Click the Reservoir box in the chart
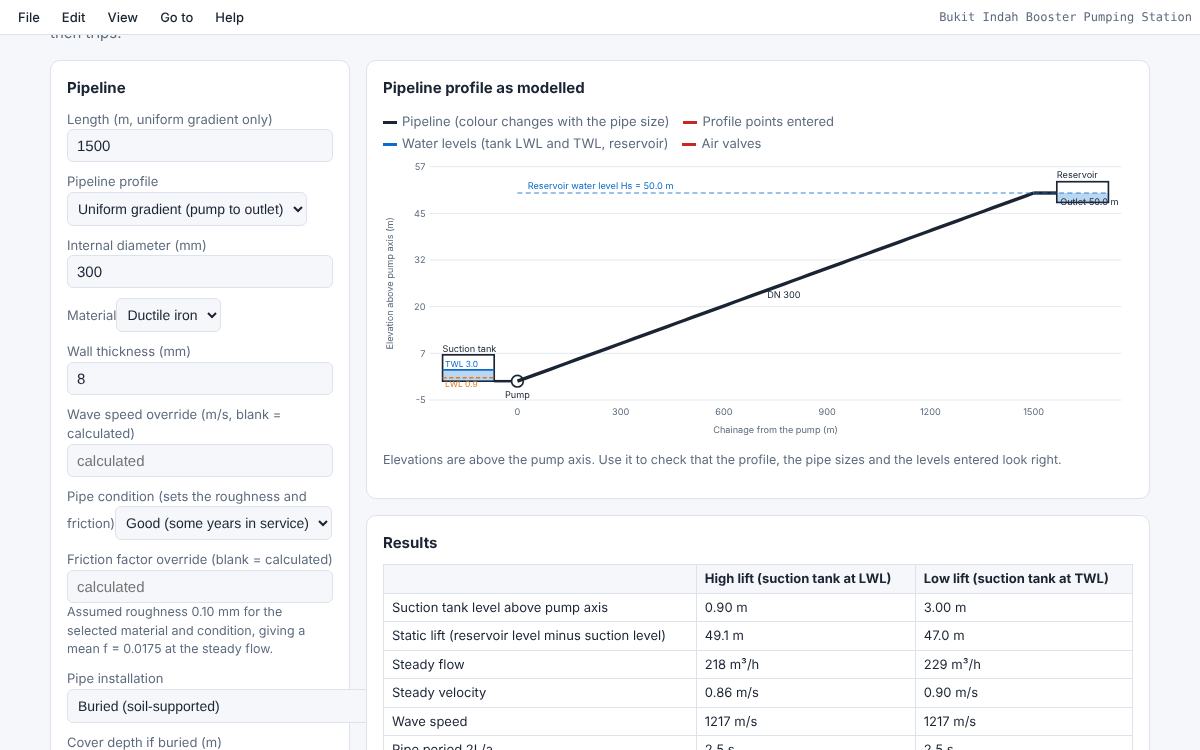The height and width of the screenshot is (750, 1200). pos(1083,192)
